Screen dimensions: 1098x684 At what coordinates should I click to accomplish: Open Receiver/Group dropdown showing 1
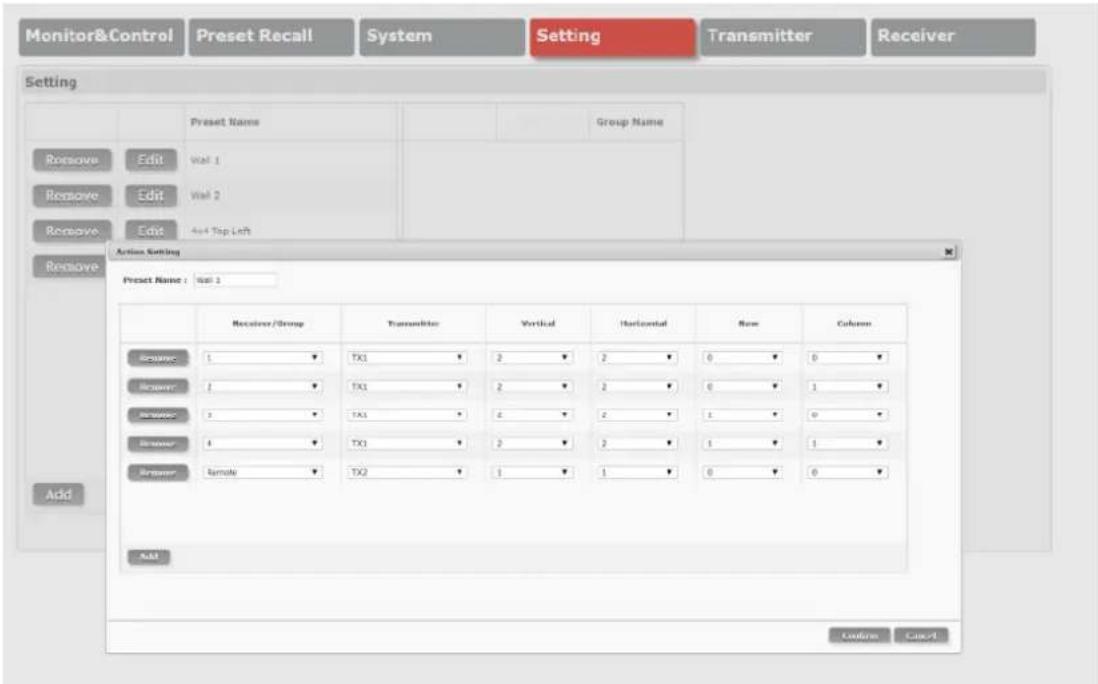[x=263, y=358]
